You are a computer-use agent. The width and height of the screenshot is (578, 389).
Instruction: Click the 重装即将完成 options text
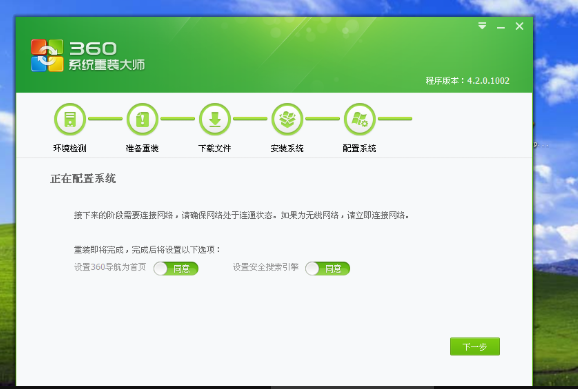147,250
